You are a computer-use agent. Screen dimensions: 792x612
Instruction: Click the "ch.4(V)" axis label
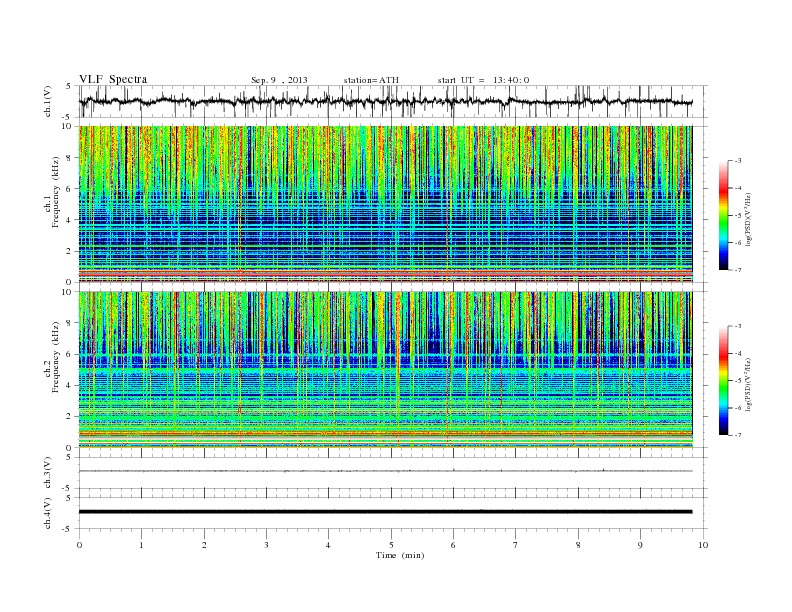48,515
